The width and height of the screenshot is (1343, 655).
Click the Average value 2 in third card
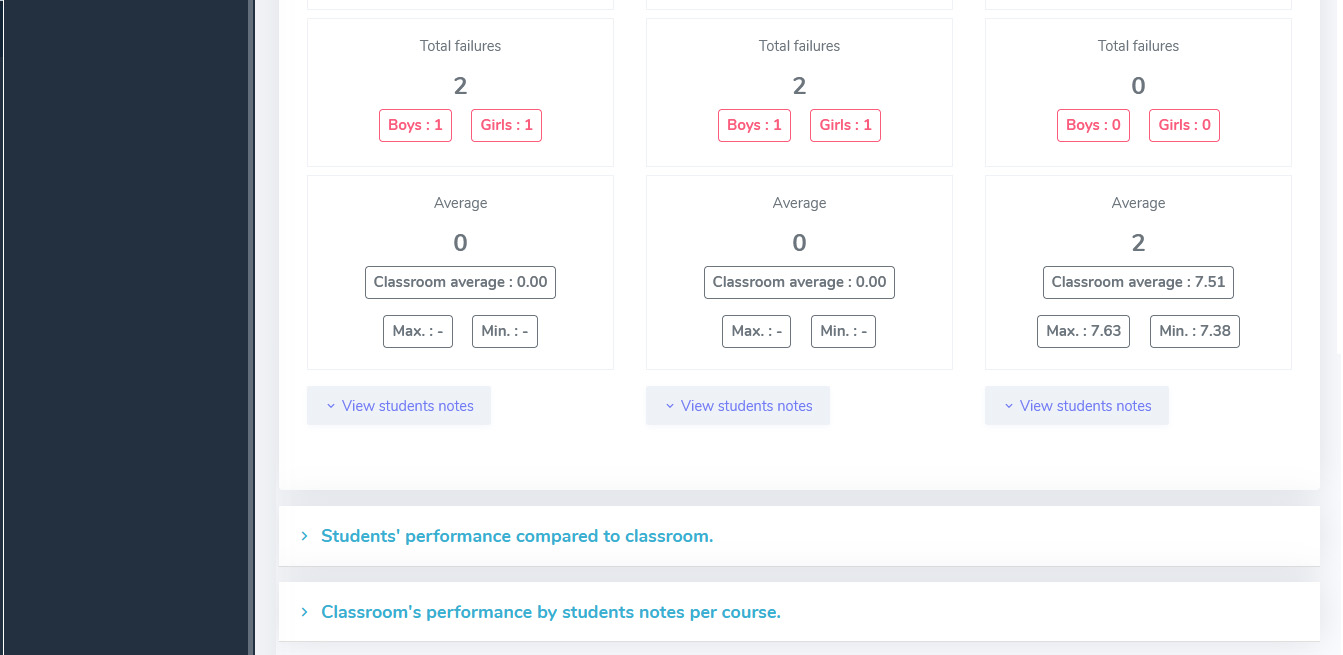1138,243
